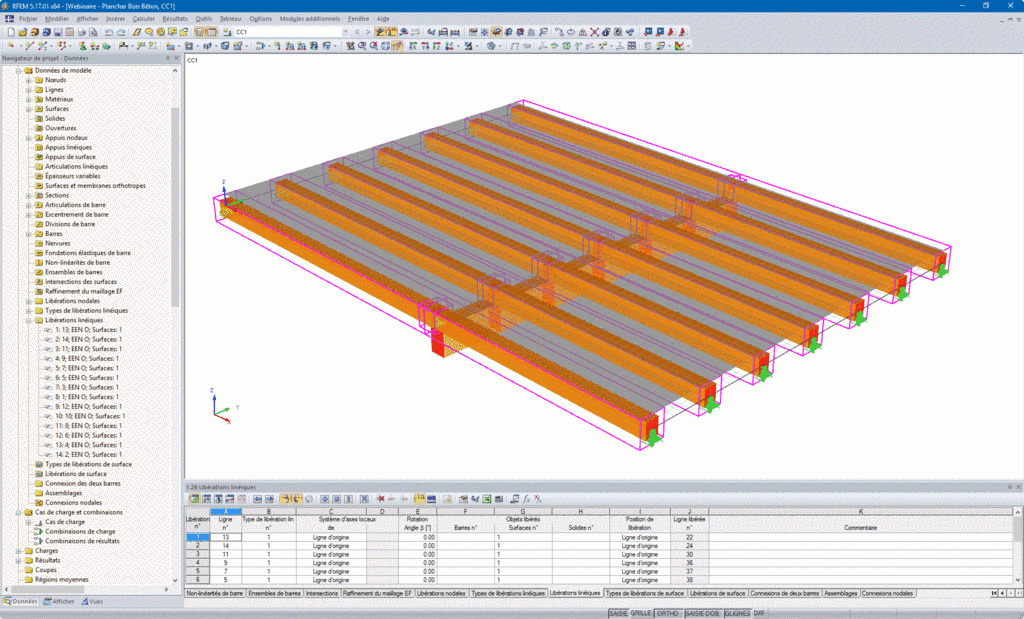Pin the project navigator panel
The width and height of the screenshot is (1024, 619).
(x=167, y=58)
